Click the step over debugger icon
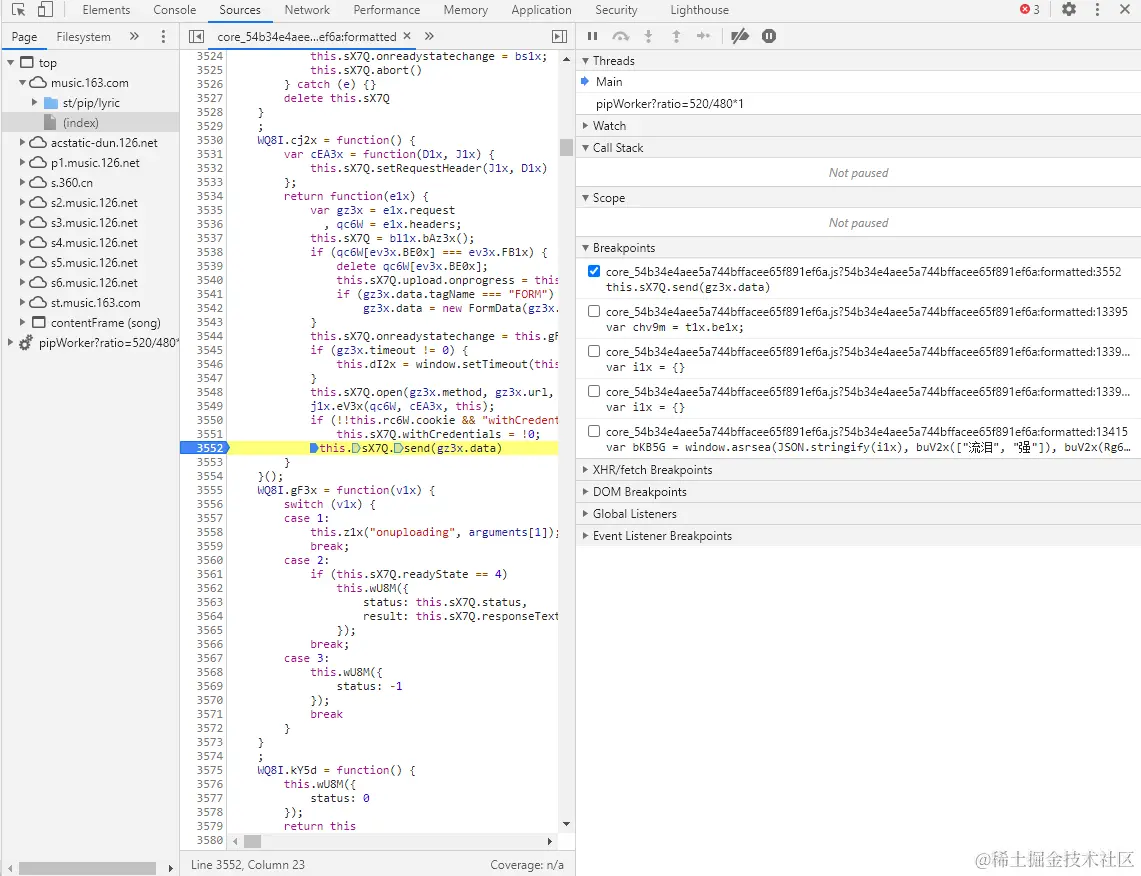1141x876 pixels. click(x=620, y=36)
